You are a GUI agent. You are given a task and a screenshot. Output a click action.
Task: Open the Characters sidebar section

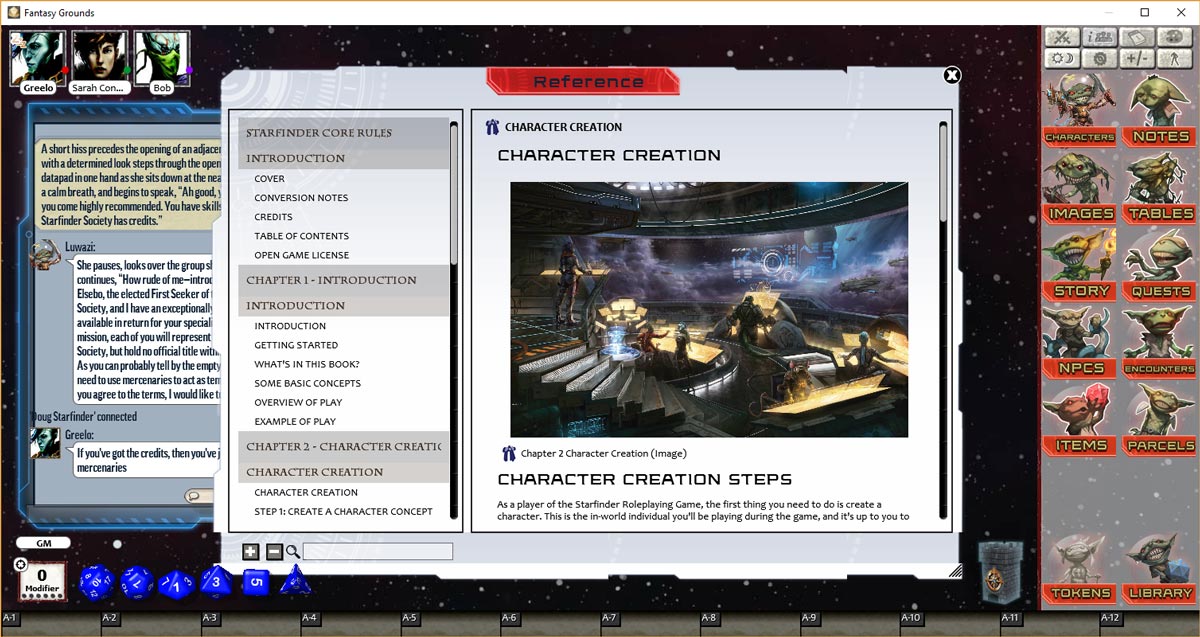click(1080, 110)
